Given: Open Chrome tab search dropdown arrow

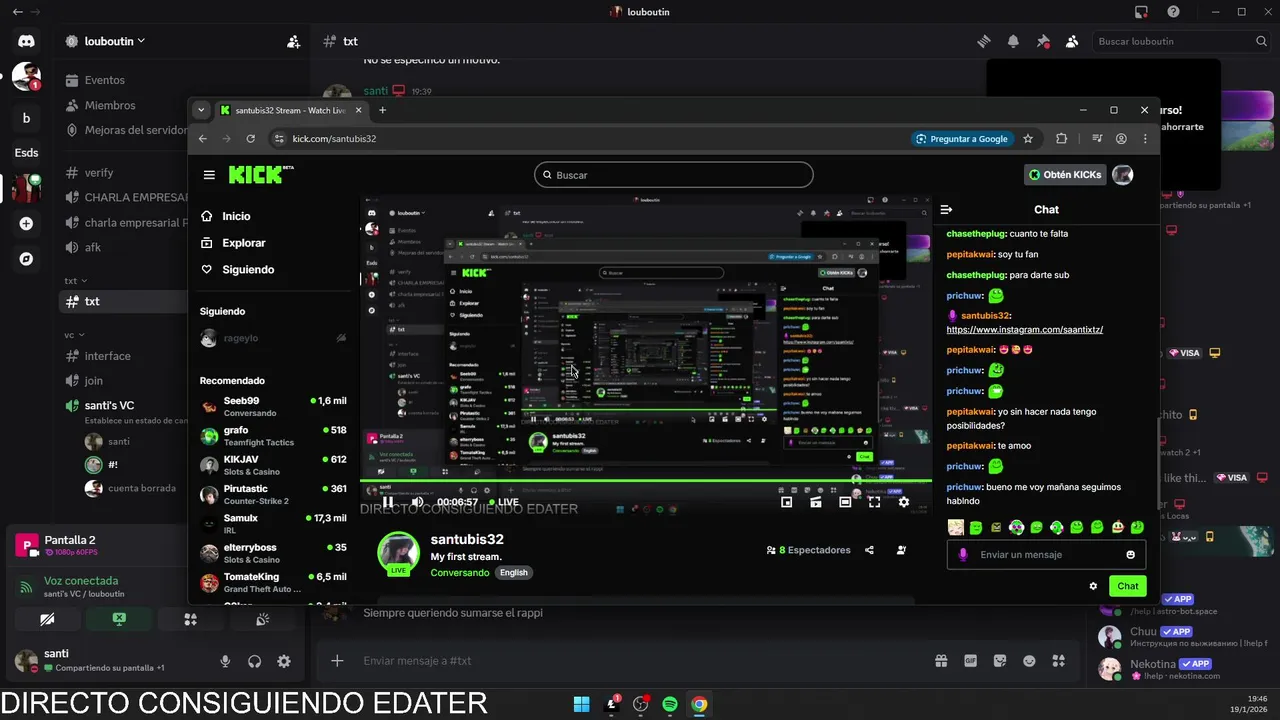Looking at the screenshot, I should (201, 110).
